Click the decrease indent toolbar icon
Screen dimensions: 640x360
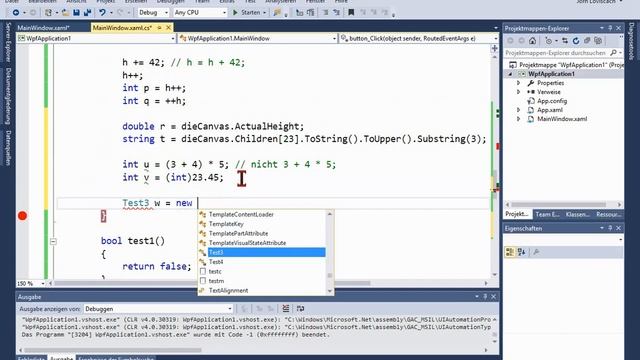(x=299, y=13)
